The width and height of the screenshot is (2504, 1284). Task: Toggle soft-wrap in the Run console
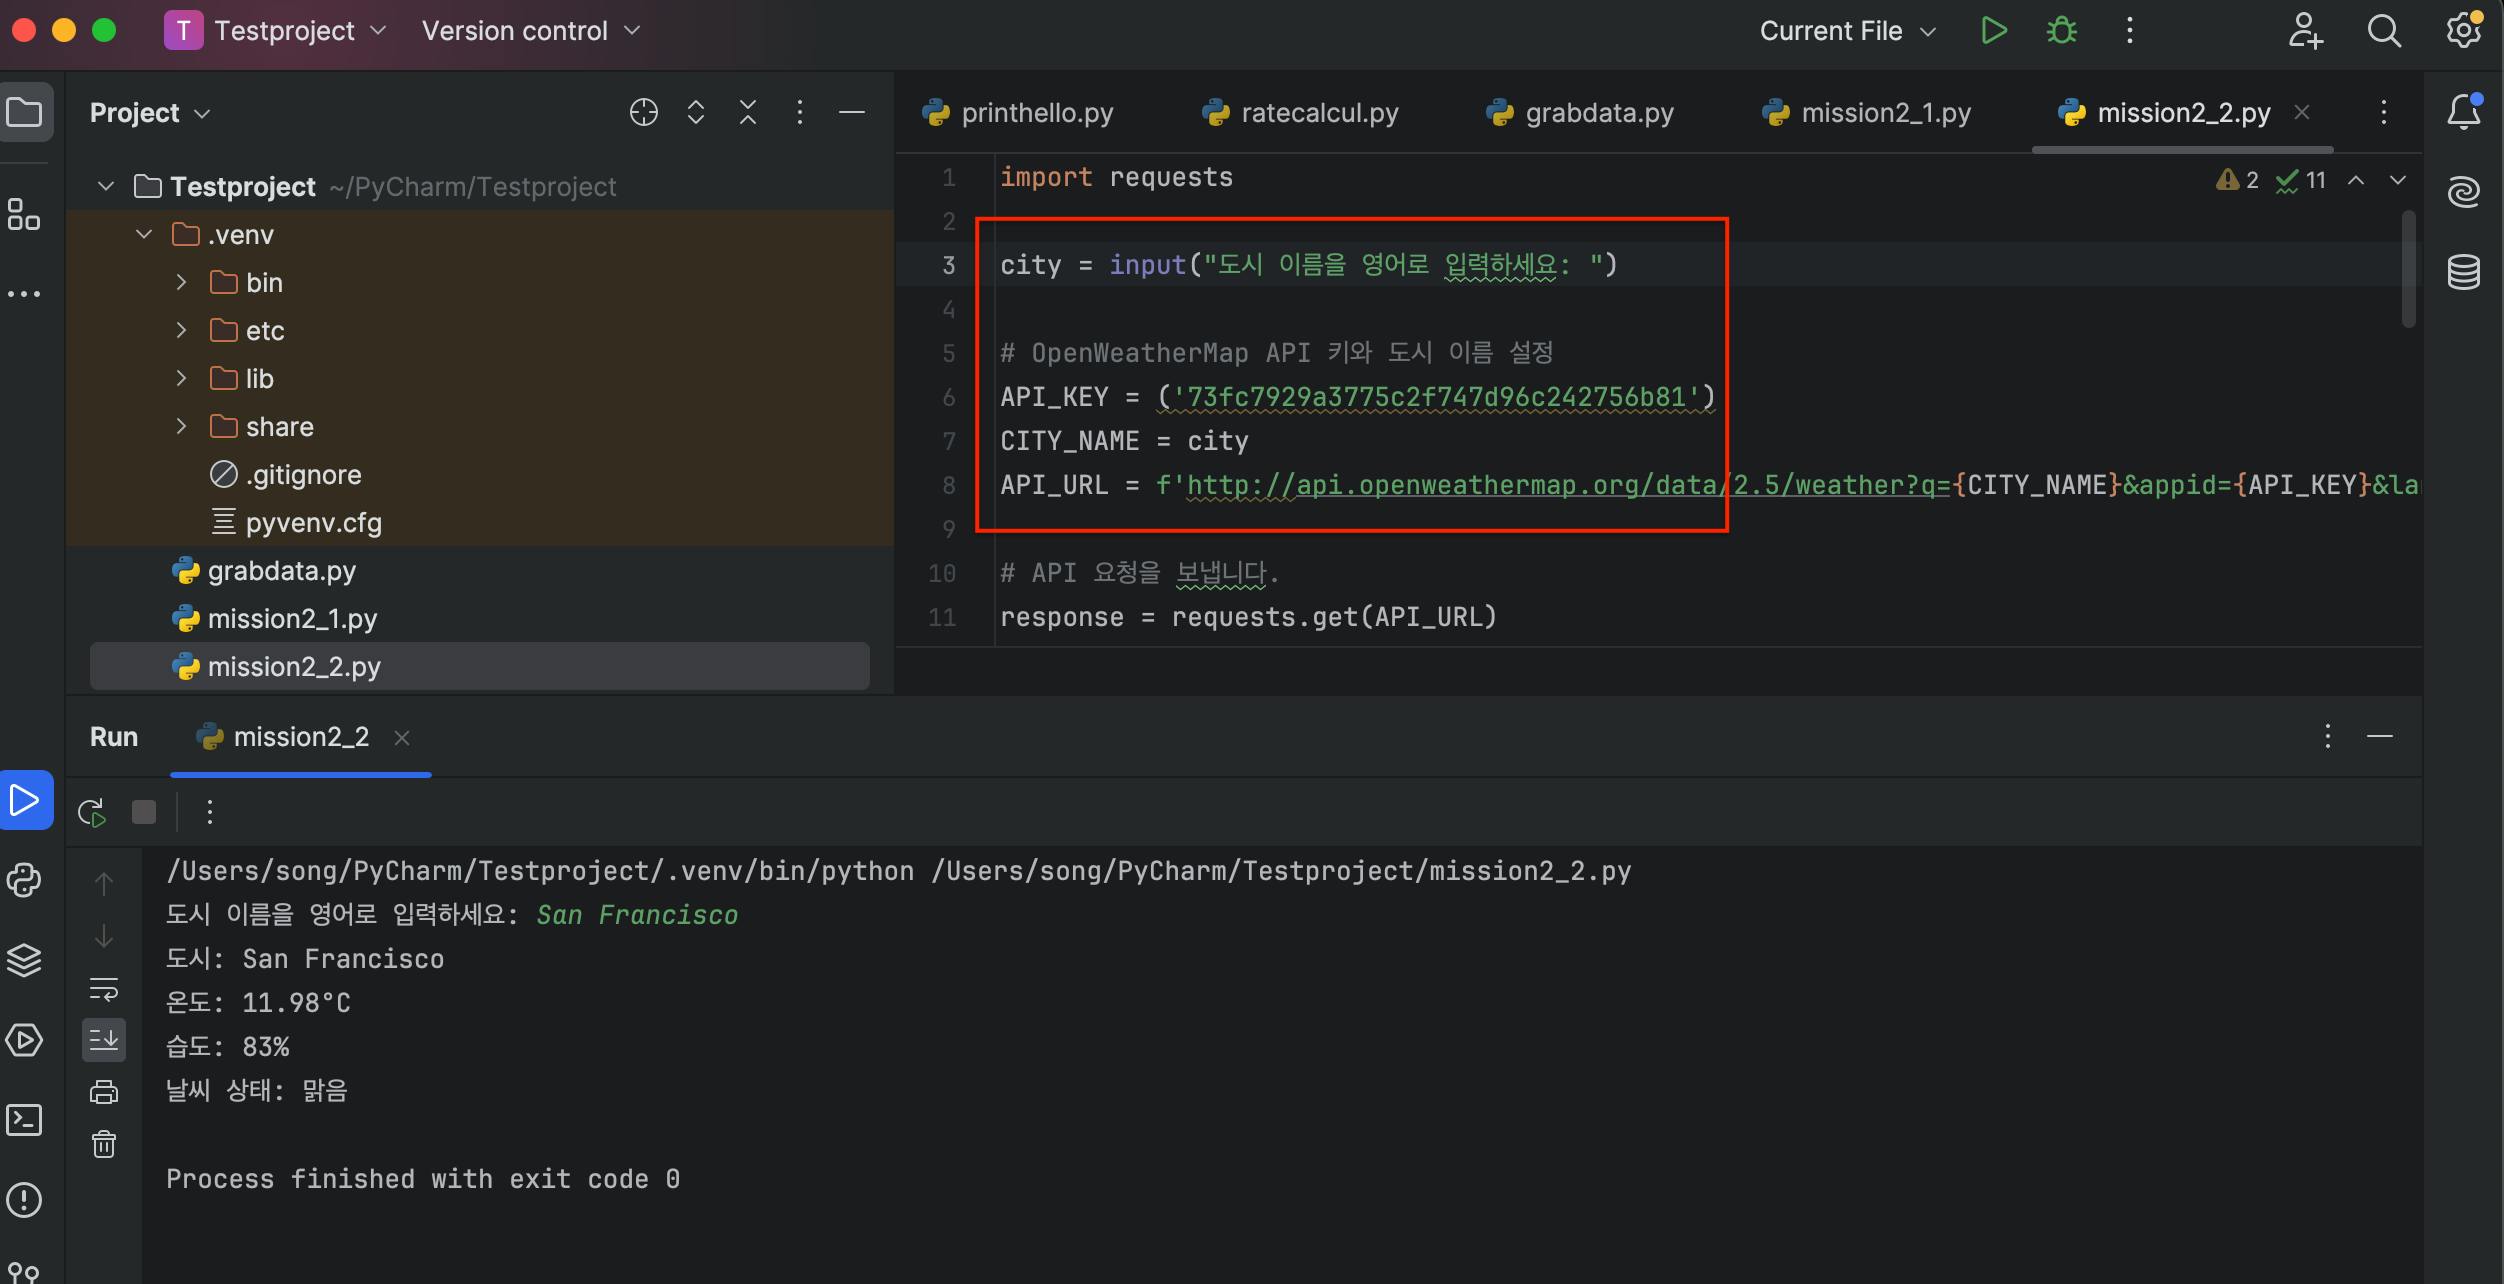coord(104,989)
